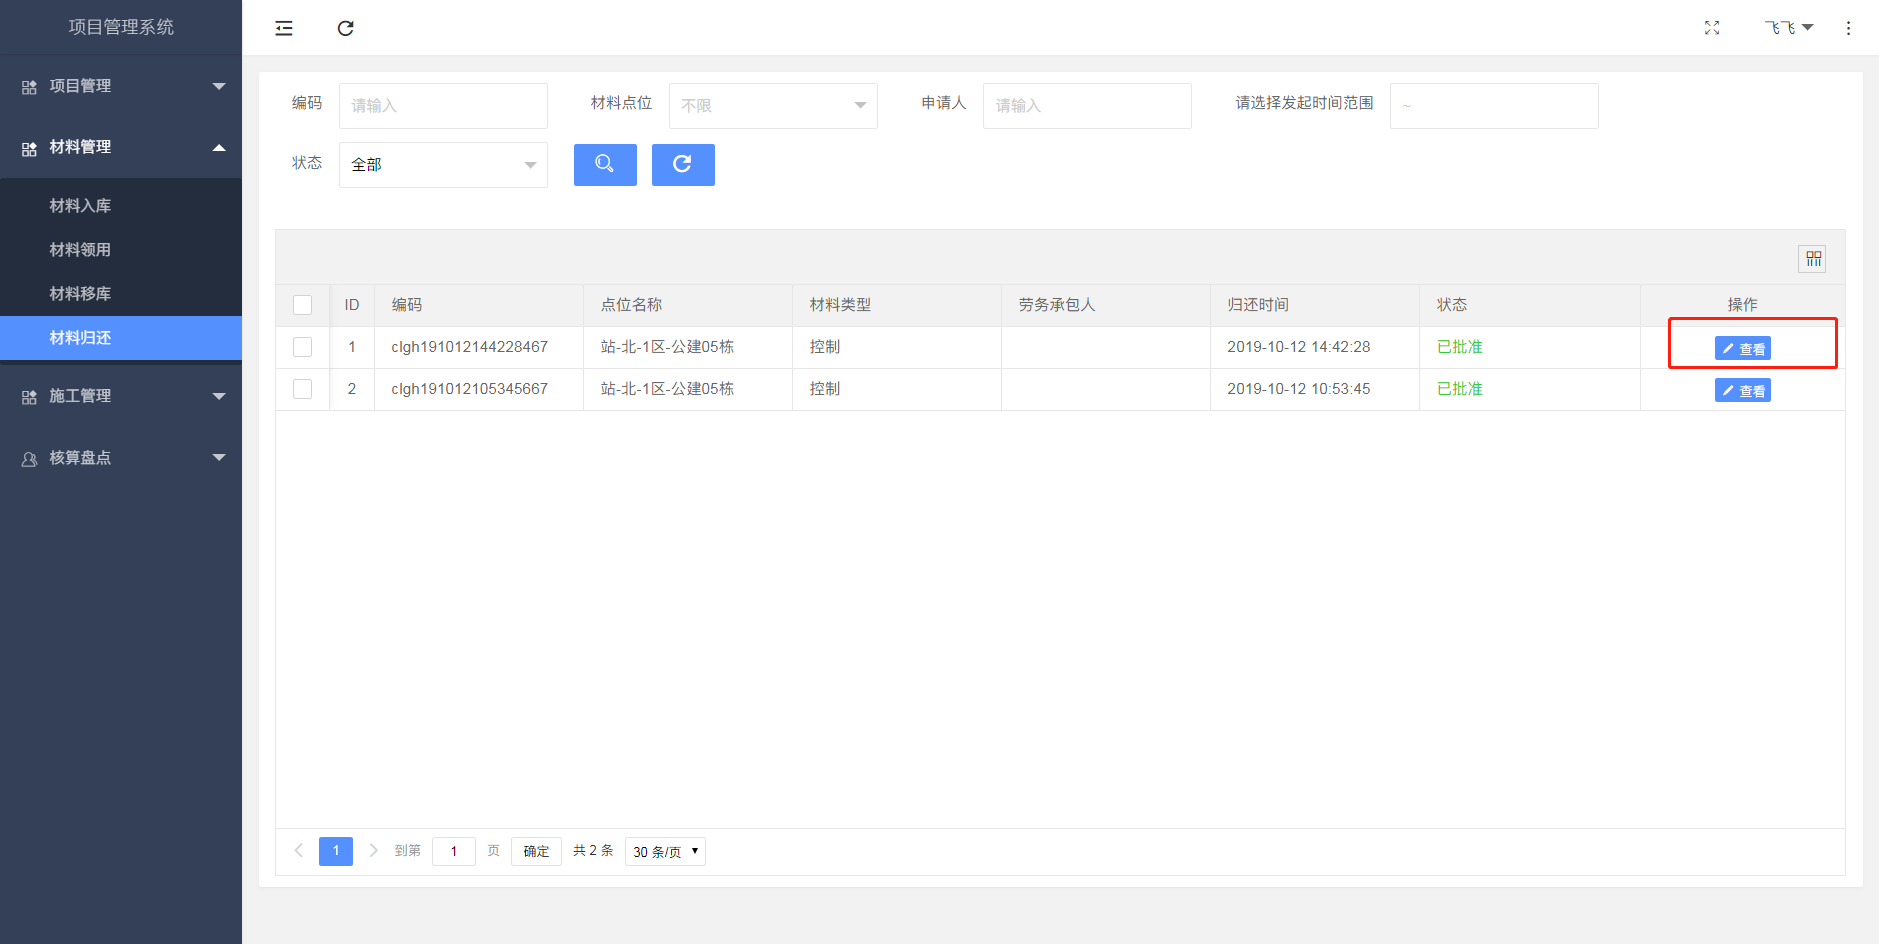
Task: Open the table column filter icon
Action: [x=1813, y=259]
